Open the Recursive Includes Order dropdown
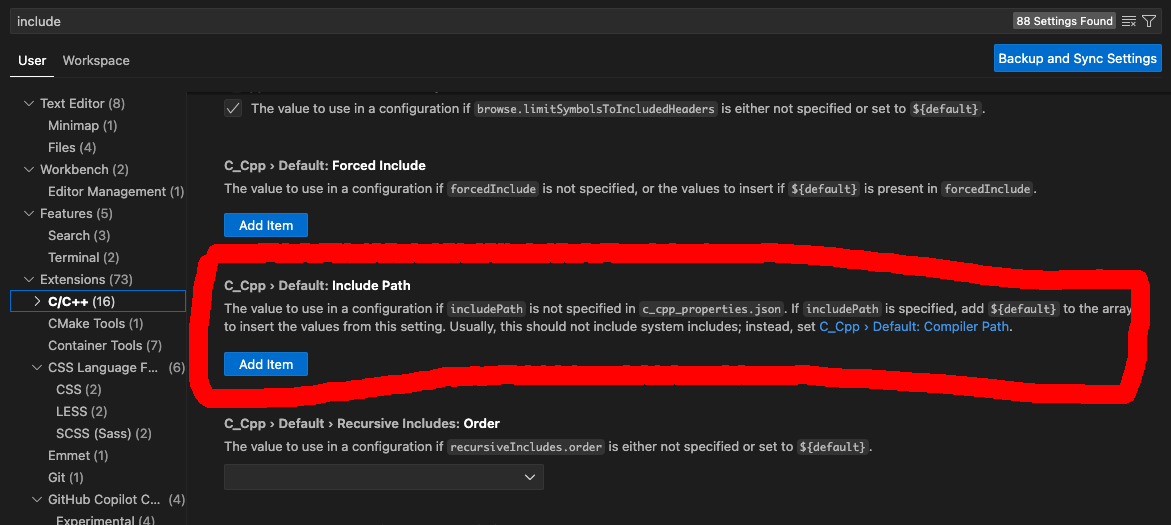 pos(384,477)
